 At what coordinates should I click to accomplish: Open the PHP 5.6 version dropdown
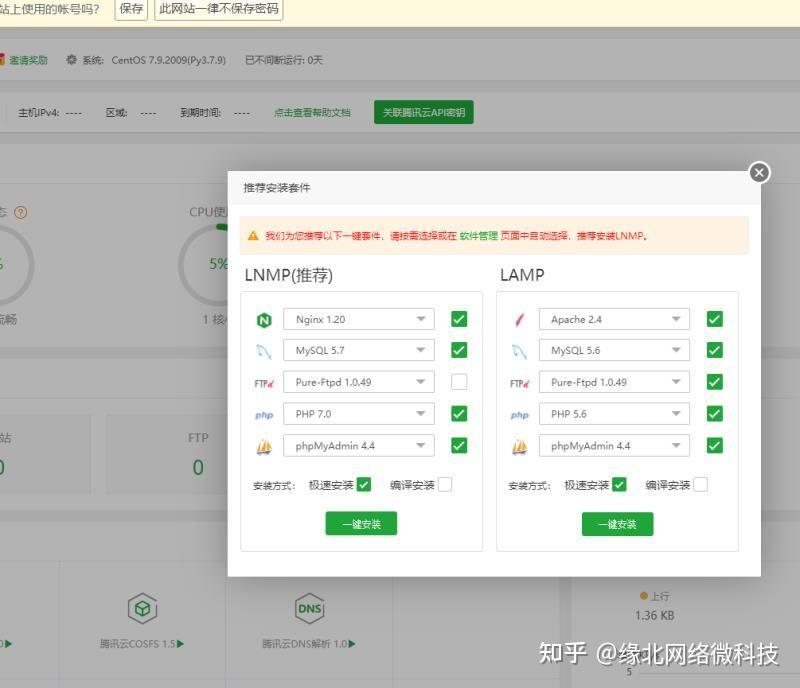pos(614,413)
